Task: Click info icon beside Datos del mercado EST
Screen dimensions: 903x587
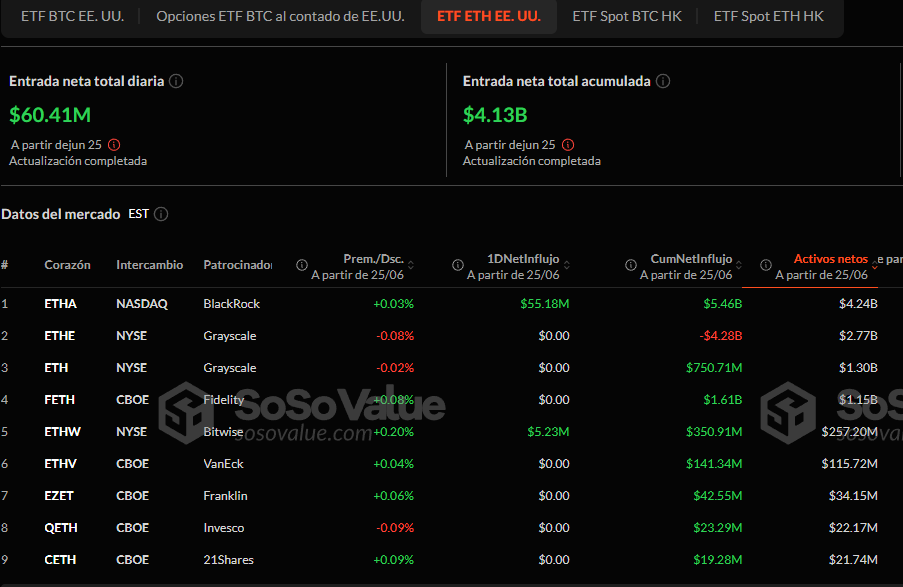Action: [x=161, y=214]
